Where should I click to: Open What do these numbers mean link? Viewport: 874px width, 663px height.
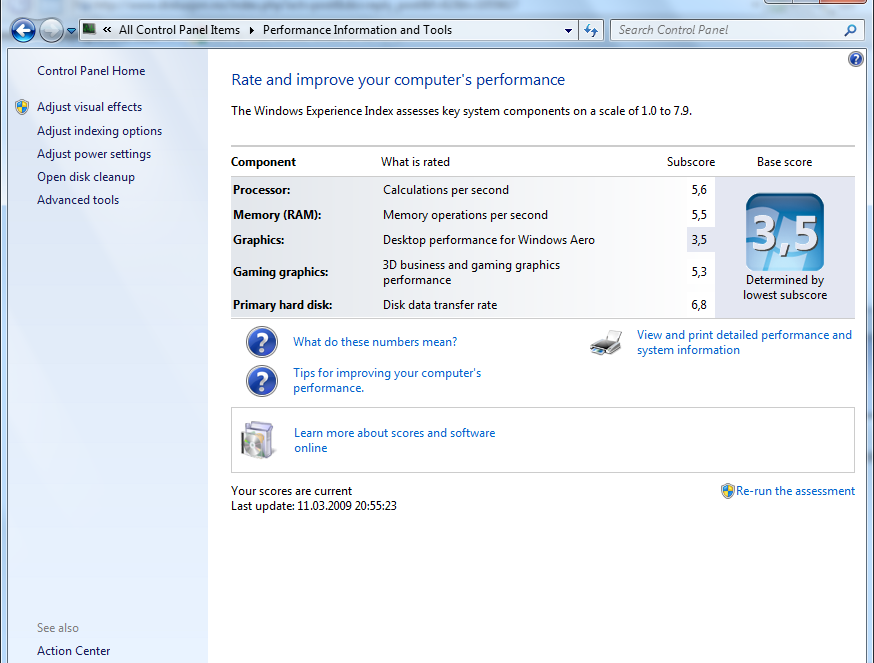click(375, 342)
